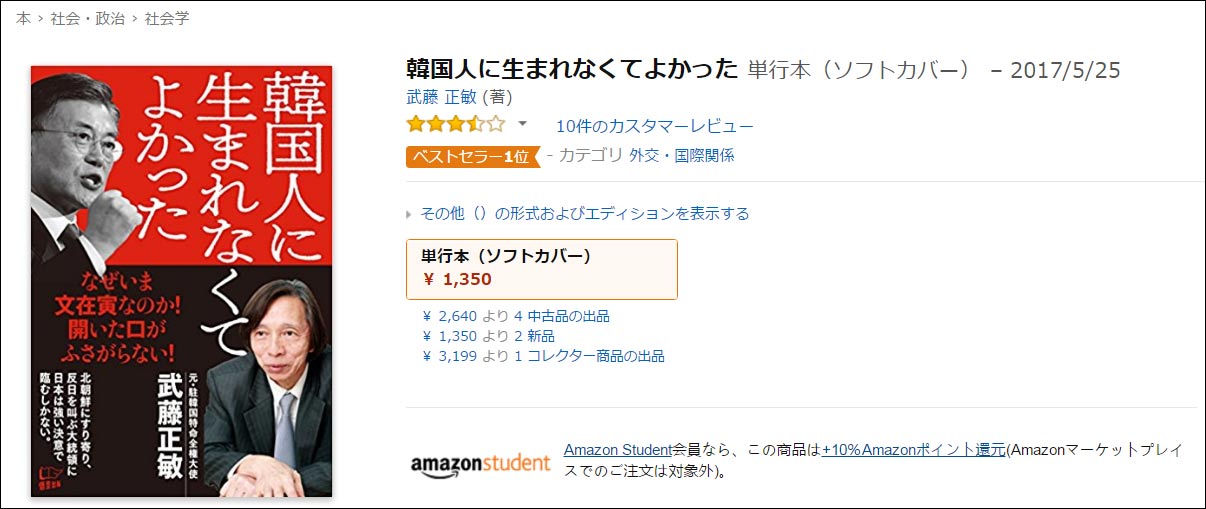The image size is (1206, 509).
Task: Click the star rating icons
Action: [455, 125]
